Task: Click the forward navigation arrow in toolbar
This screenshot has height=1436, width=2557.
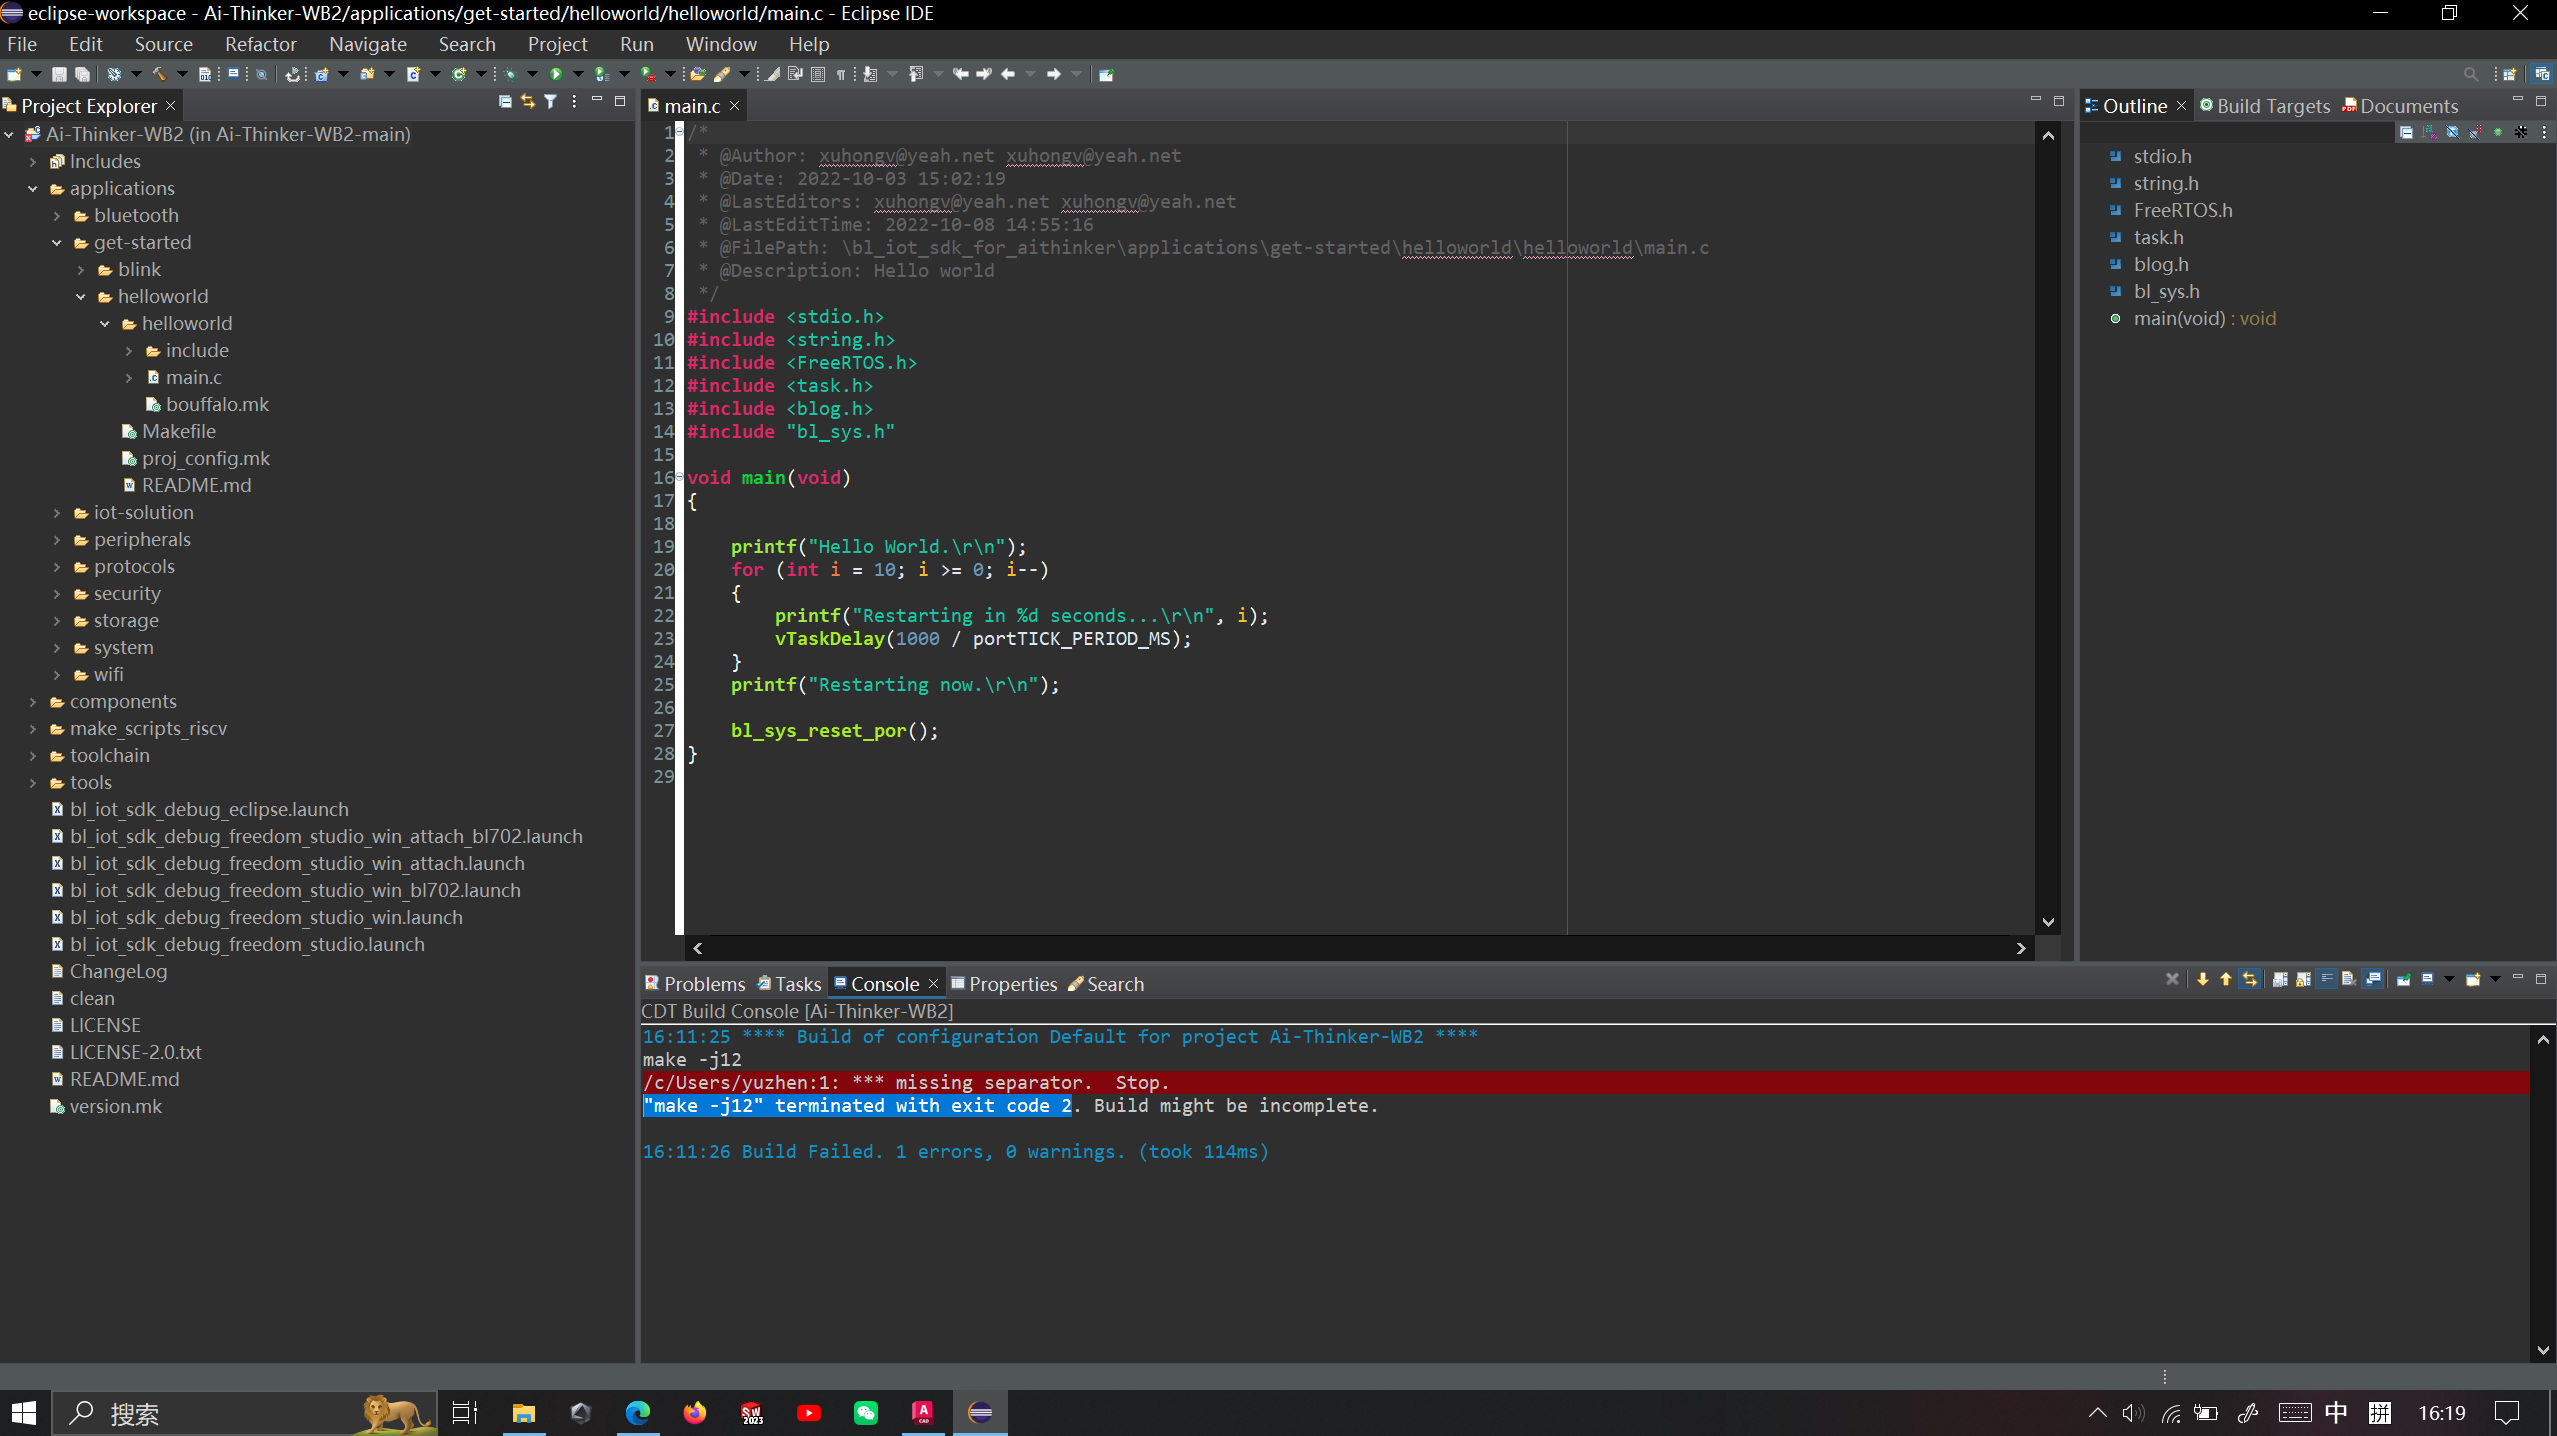Action: click(x=1054, y=74)
